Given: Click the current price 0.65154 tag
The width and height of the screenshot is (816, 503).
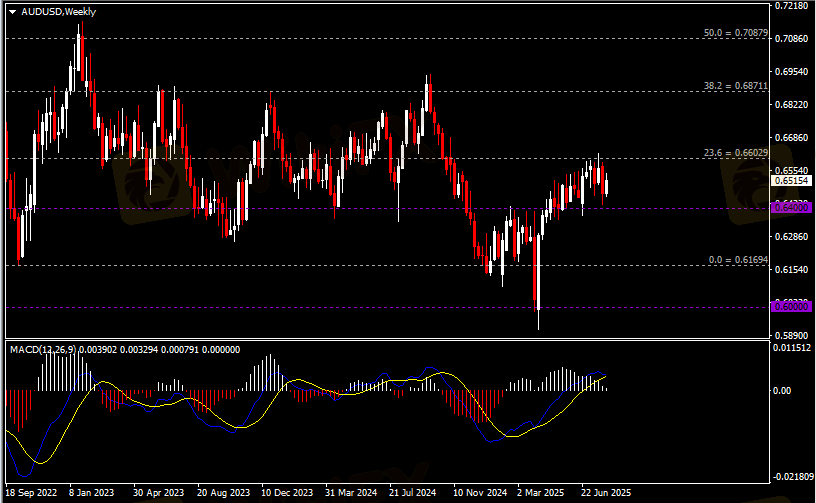Looking at the screenshot, I should (x=792, y=182).
